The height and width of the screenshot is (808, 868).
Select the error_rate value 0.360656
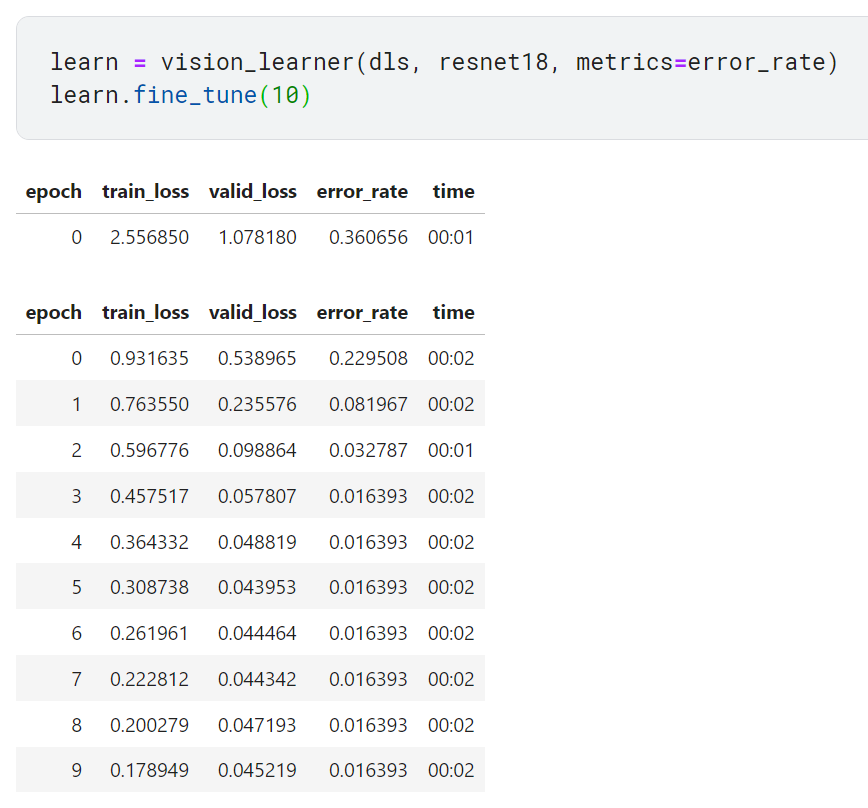click(368, 237)
